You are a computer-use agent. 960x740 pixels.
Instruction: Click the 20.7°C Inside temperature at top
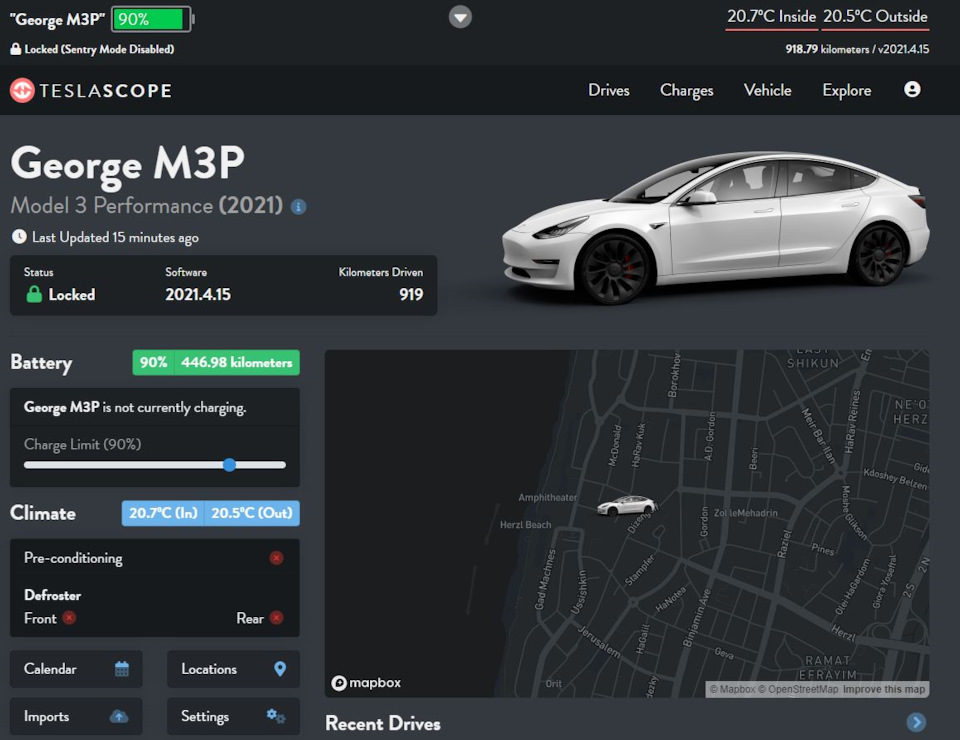[771, 17]
